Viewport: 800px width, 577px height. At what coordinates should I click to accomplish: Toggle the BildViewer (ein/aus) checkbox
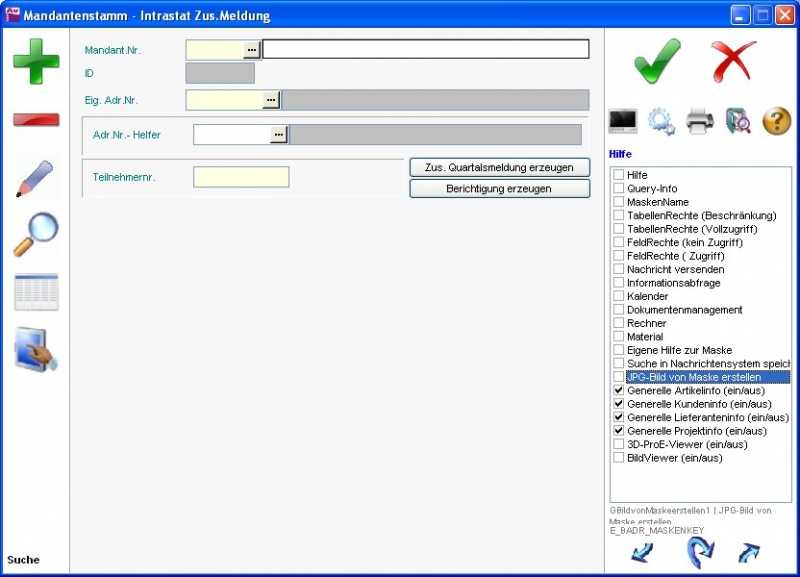click(619, 458)
